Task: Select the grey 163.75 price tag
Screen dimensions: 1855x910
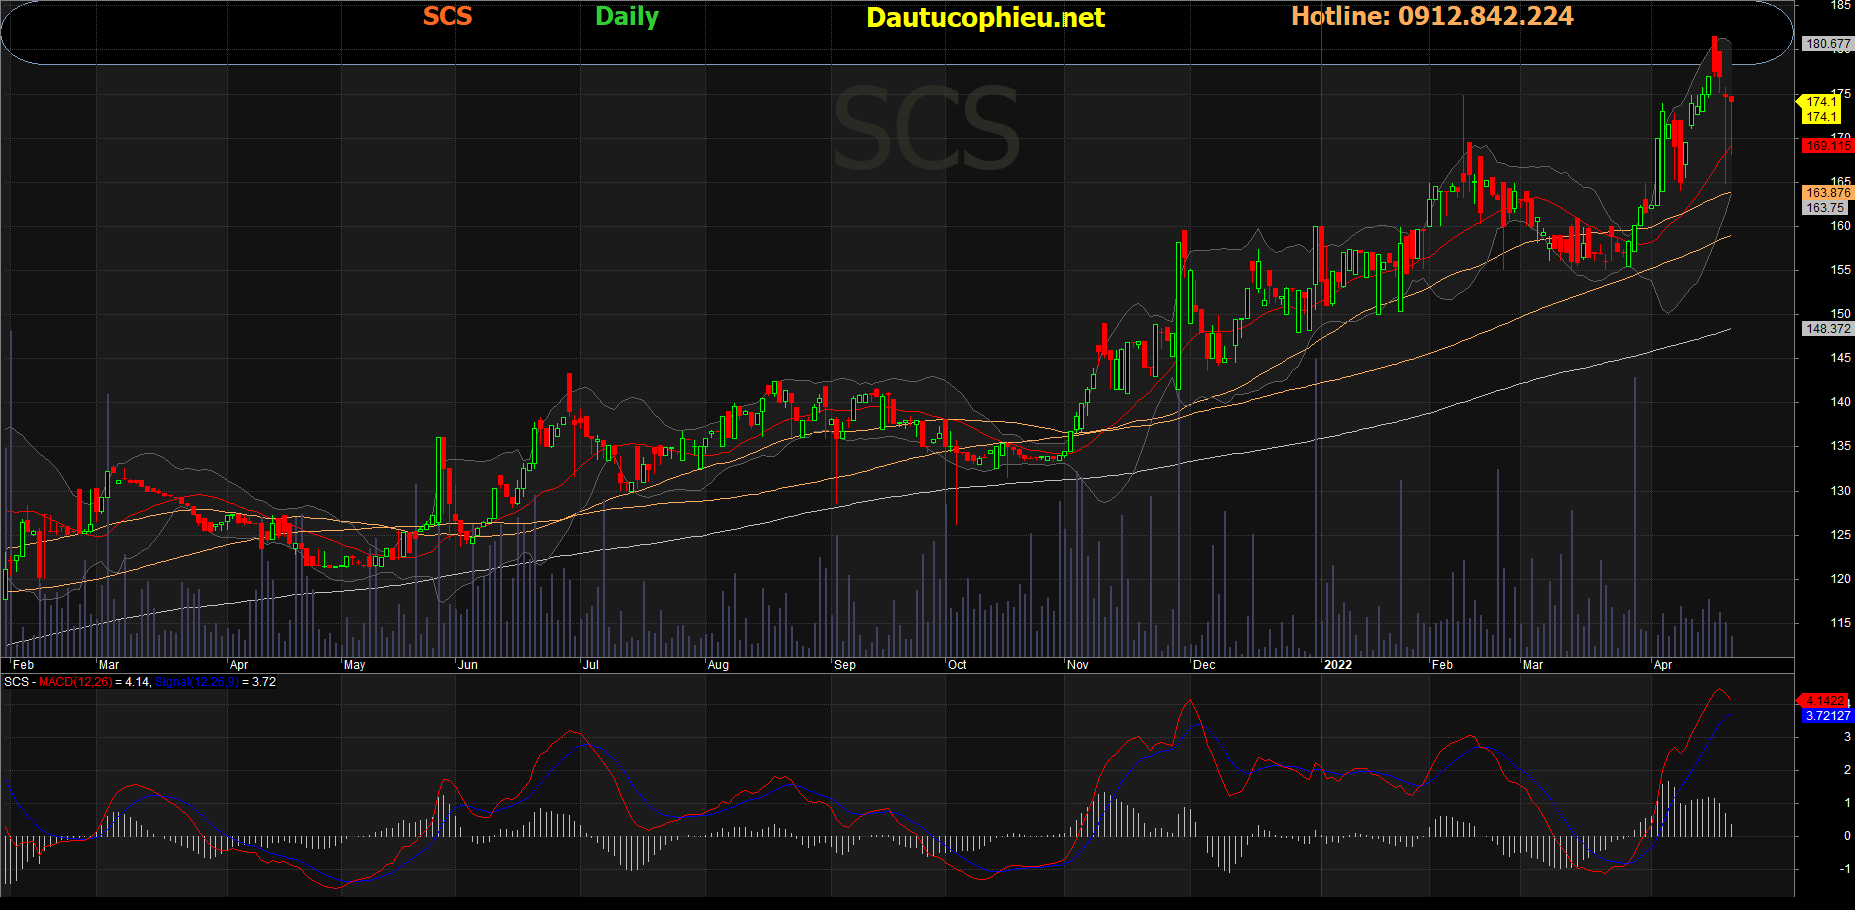Action: 1825,208
